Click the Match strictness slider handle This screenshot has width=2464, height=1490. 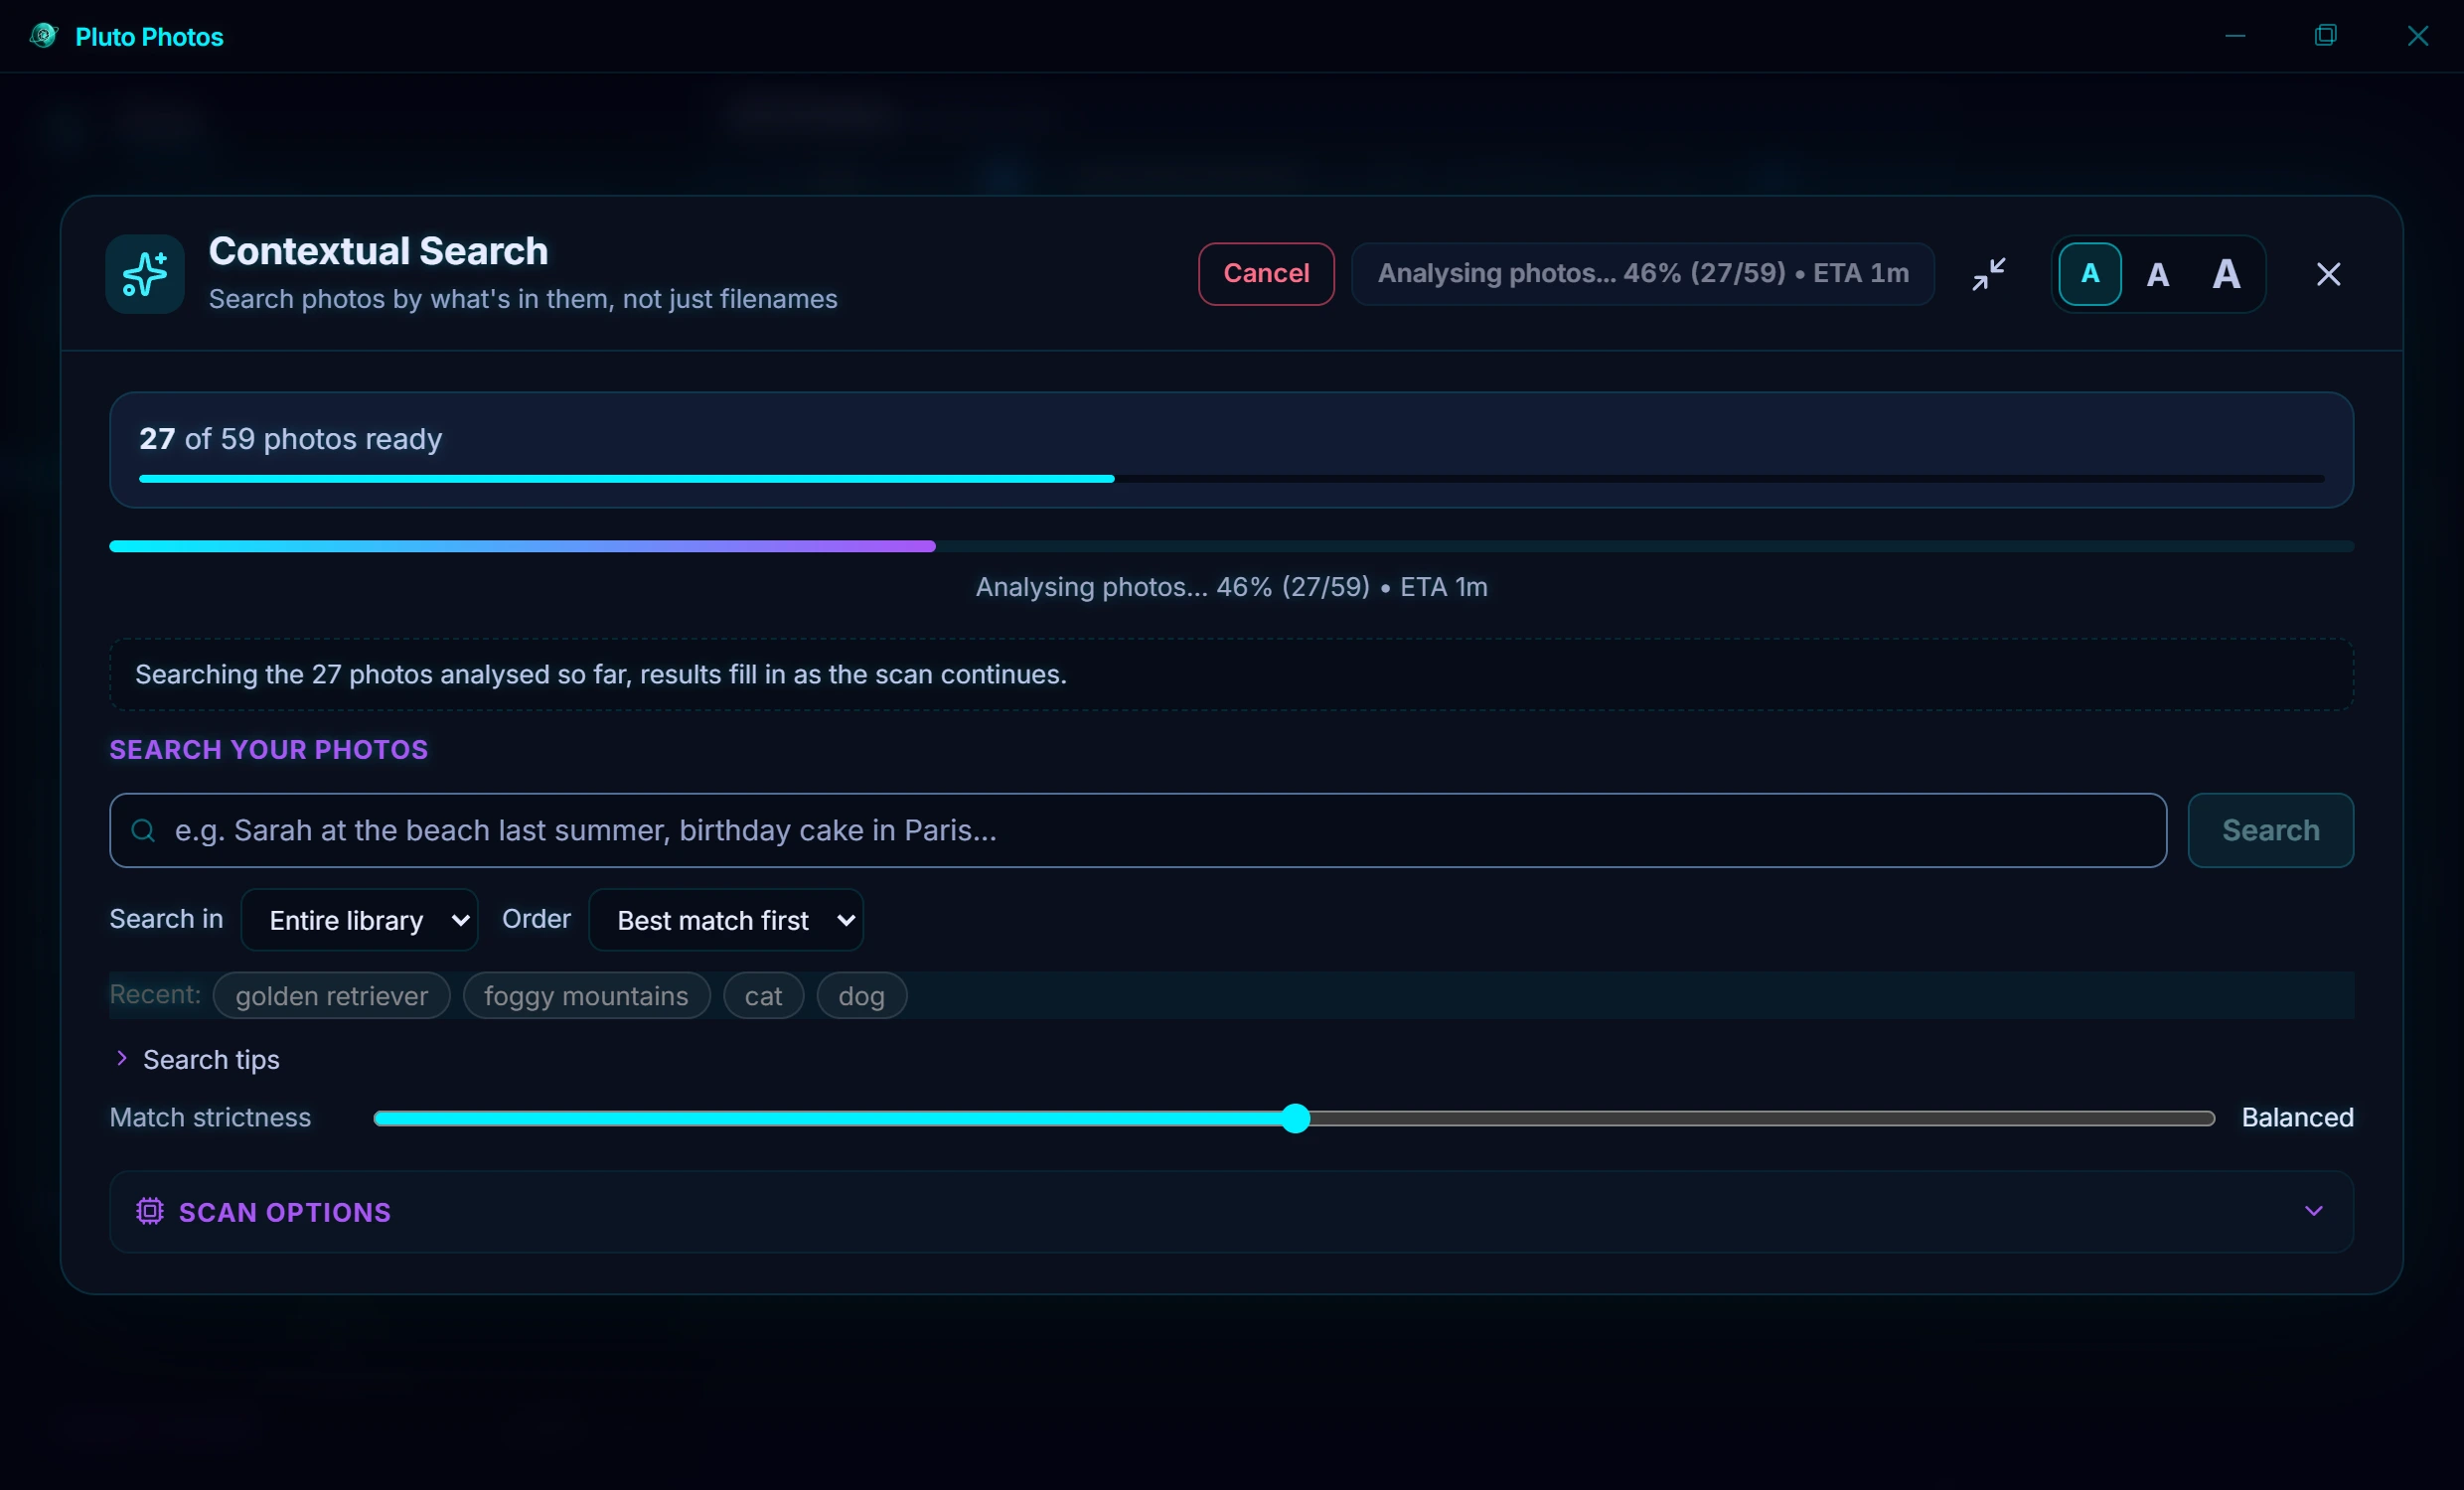tap(1295, 1118)
